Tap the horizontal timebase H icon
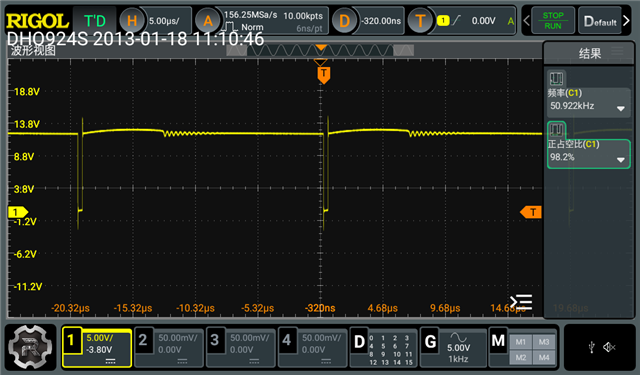Screen dimensions: 640x375 (132, 21)
